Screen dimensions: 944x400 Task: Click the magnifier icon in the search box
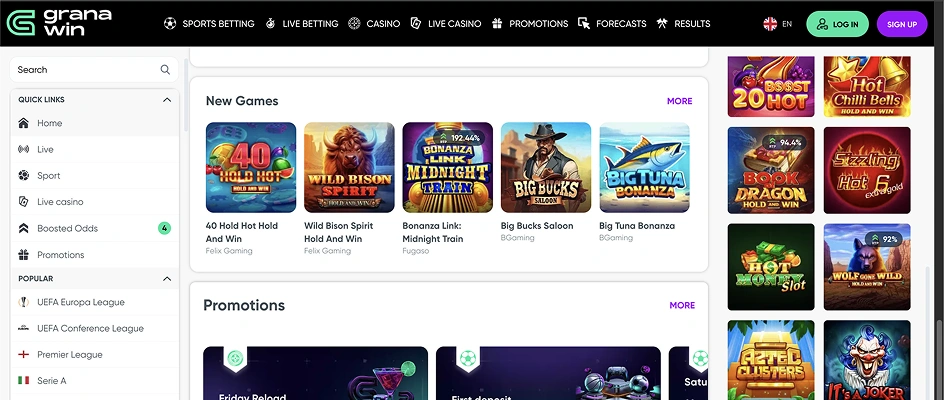pos(165,70)
